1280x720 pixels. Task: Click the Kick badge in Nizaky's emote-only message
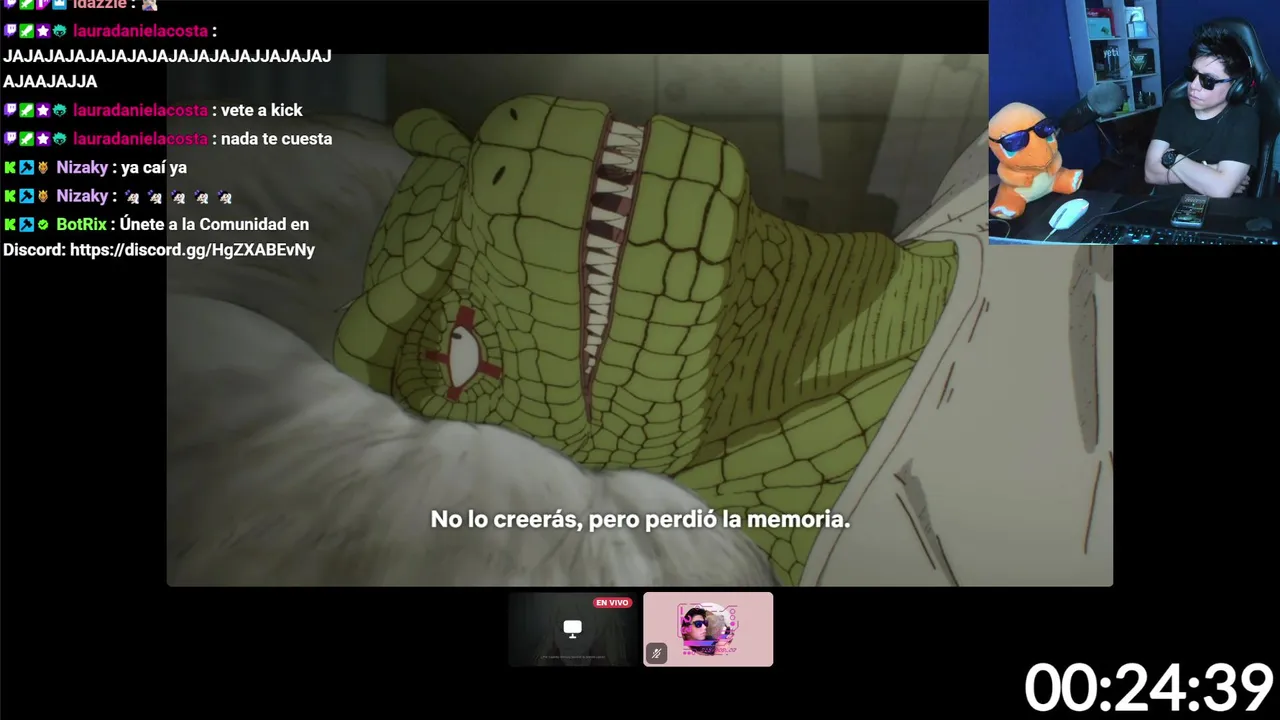11,196
